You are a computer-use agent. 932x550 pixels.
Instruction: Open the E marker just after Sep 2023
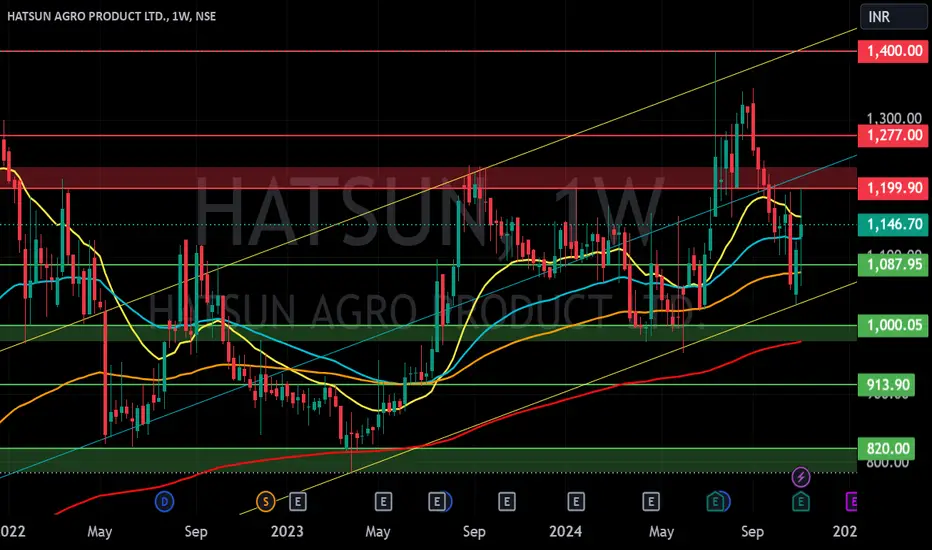(506, 502)
